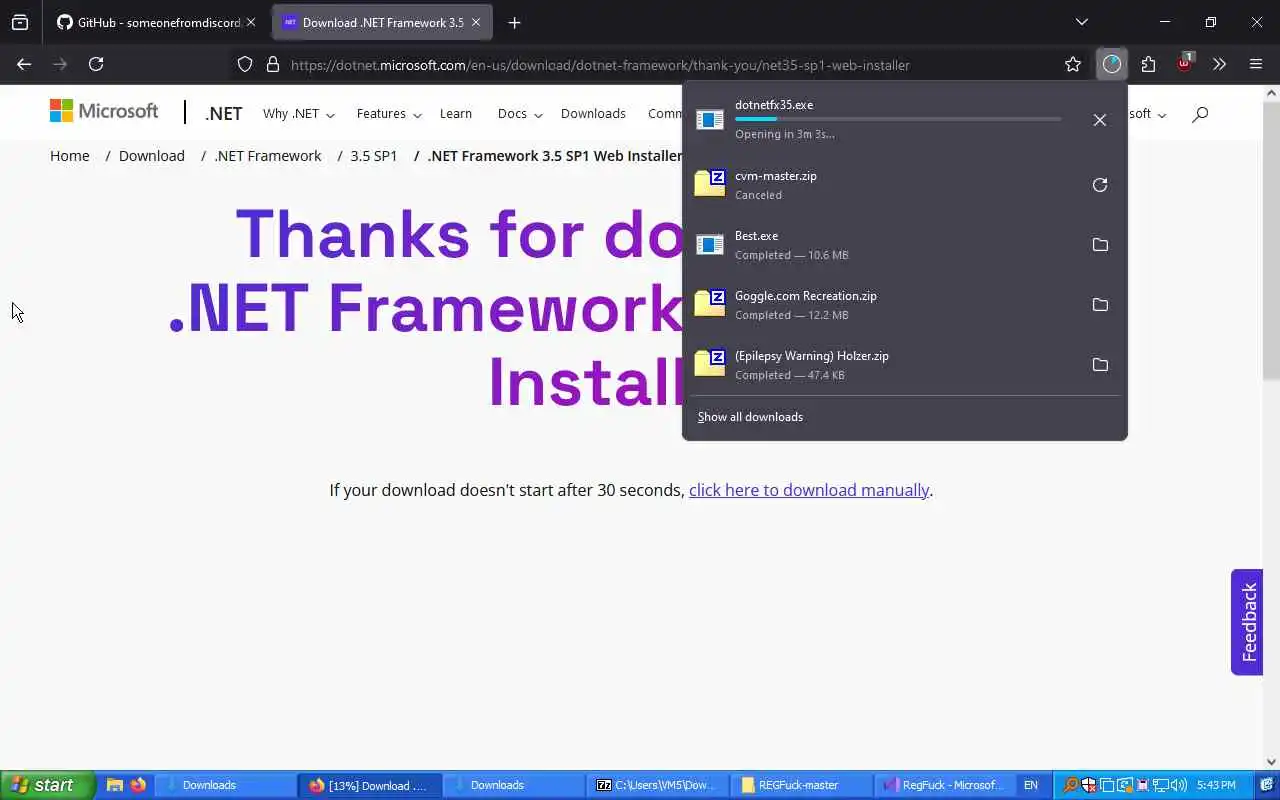
Task: Click the EN language indicator
Action: (1031, 785)
